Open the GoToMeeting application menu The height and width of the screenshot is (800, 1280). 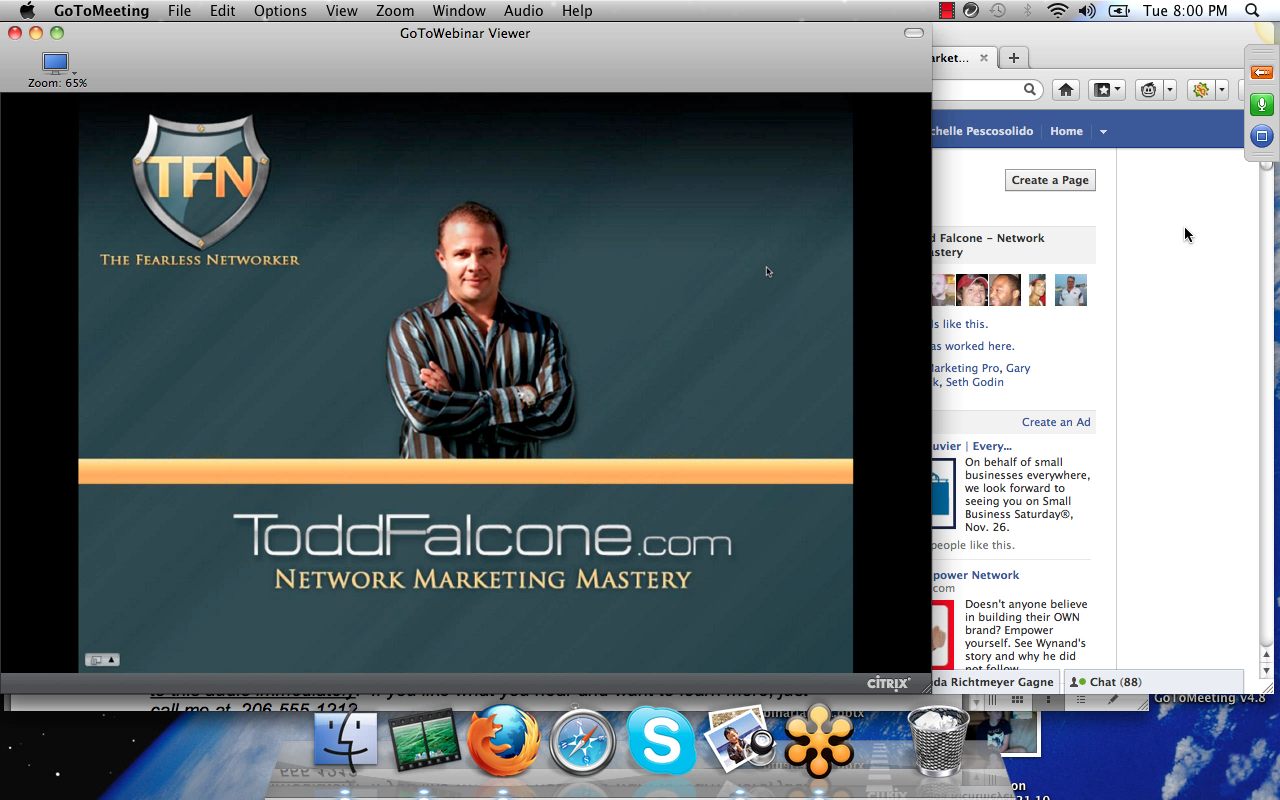point(101,11)
